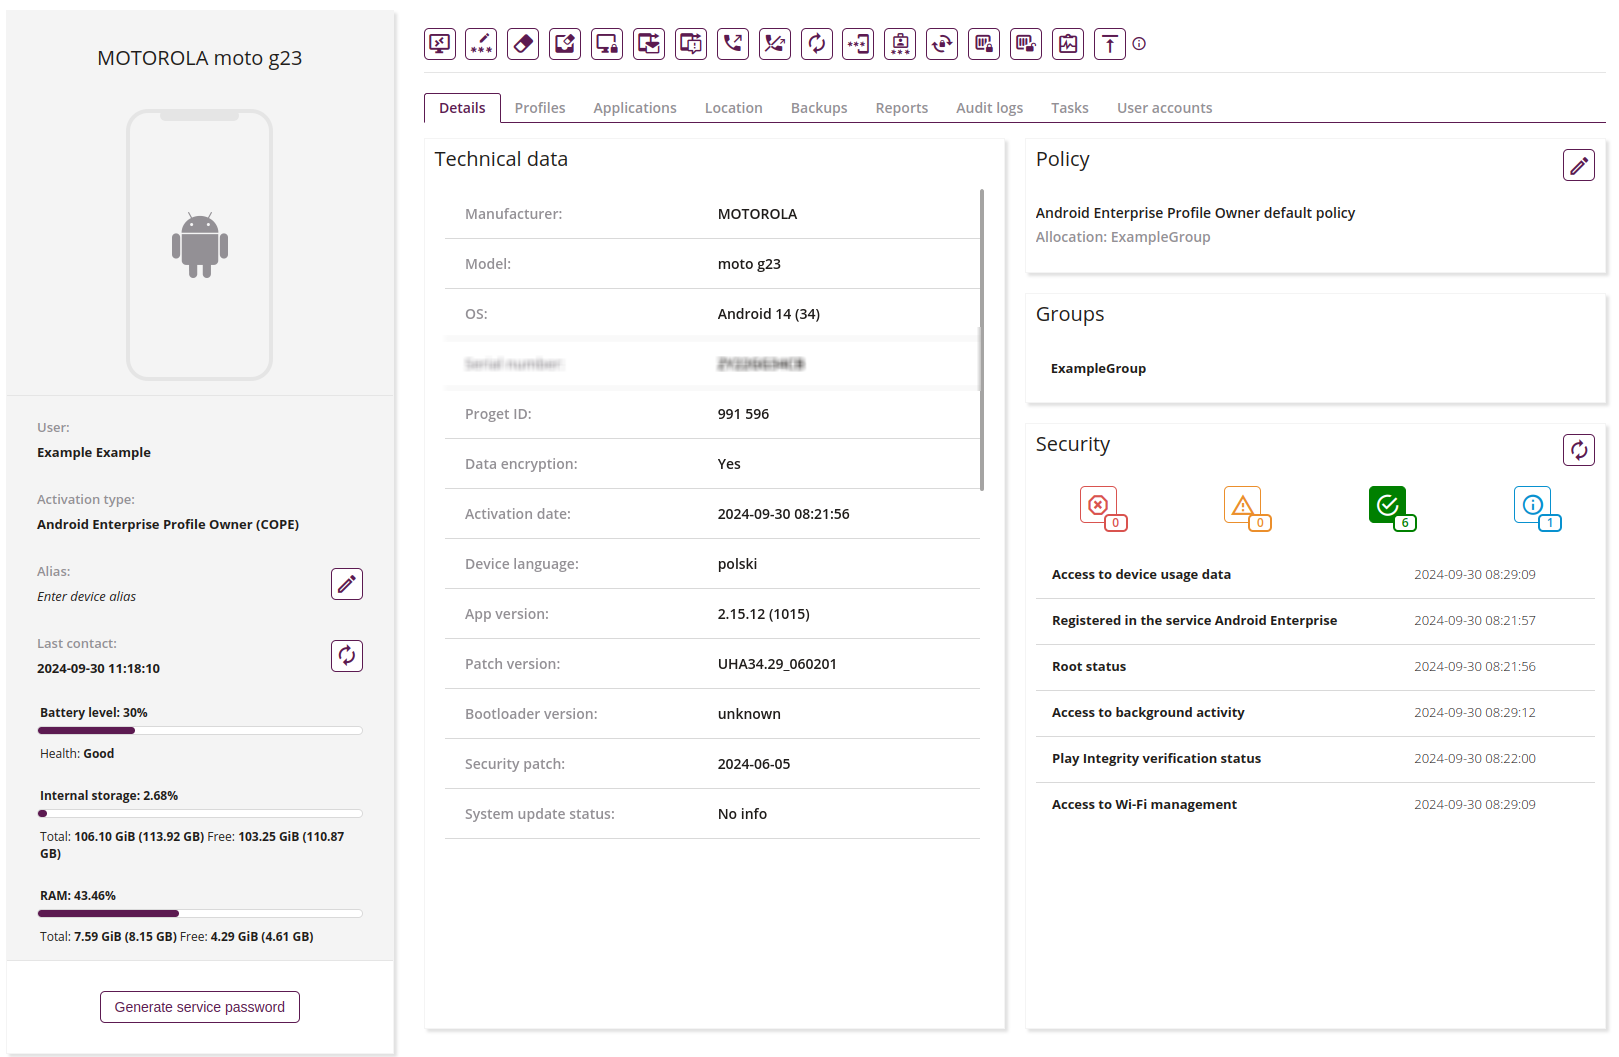Edit the Policy with pencil icon

click(x=1579, y=165)
